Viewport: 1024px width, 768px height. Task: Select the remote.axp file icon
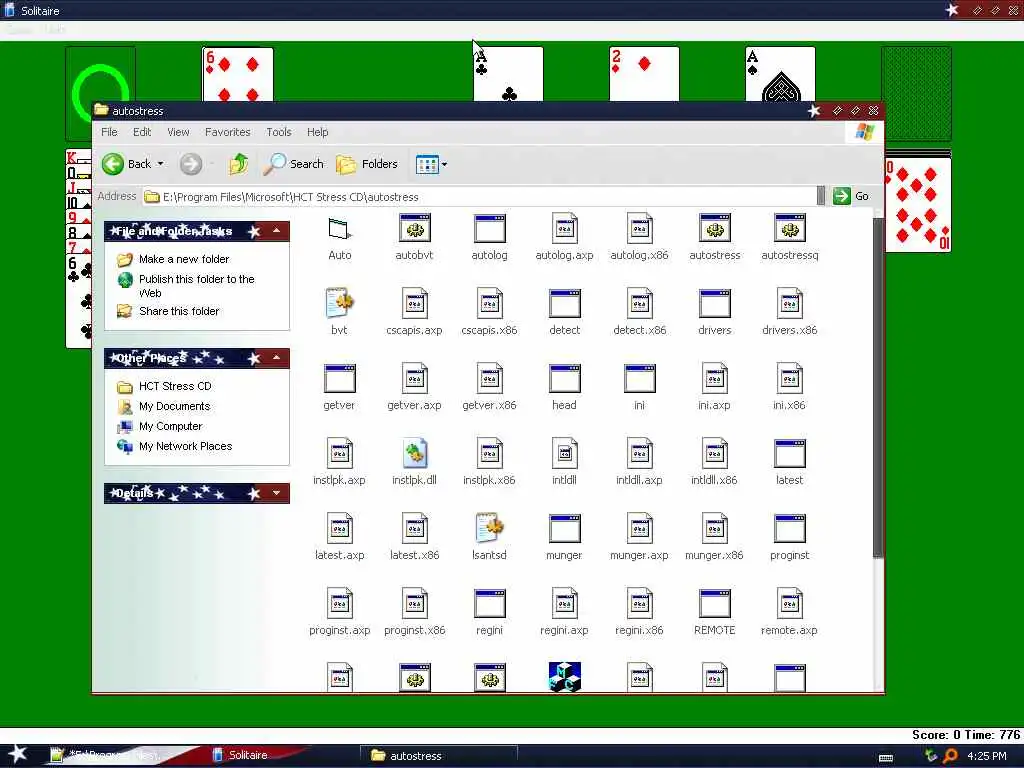(x=790, y=604)
